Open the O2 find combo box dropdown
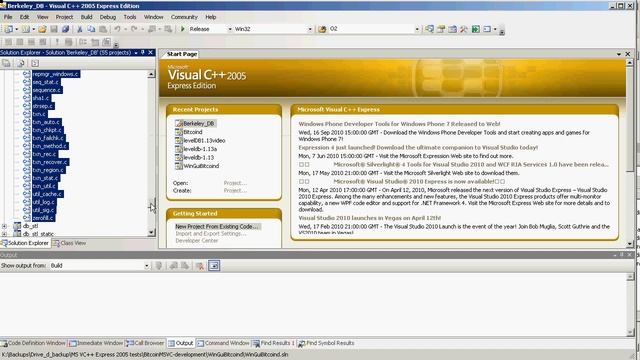The height and width of the screenshot is (360, 640). tap(417, 29)
